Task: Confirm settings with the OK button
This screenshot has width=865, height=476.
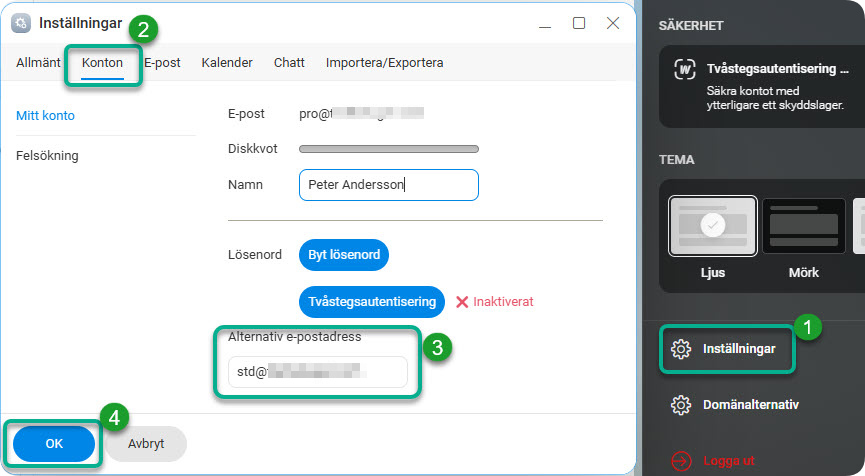Action: [54, 443]
